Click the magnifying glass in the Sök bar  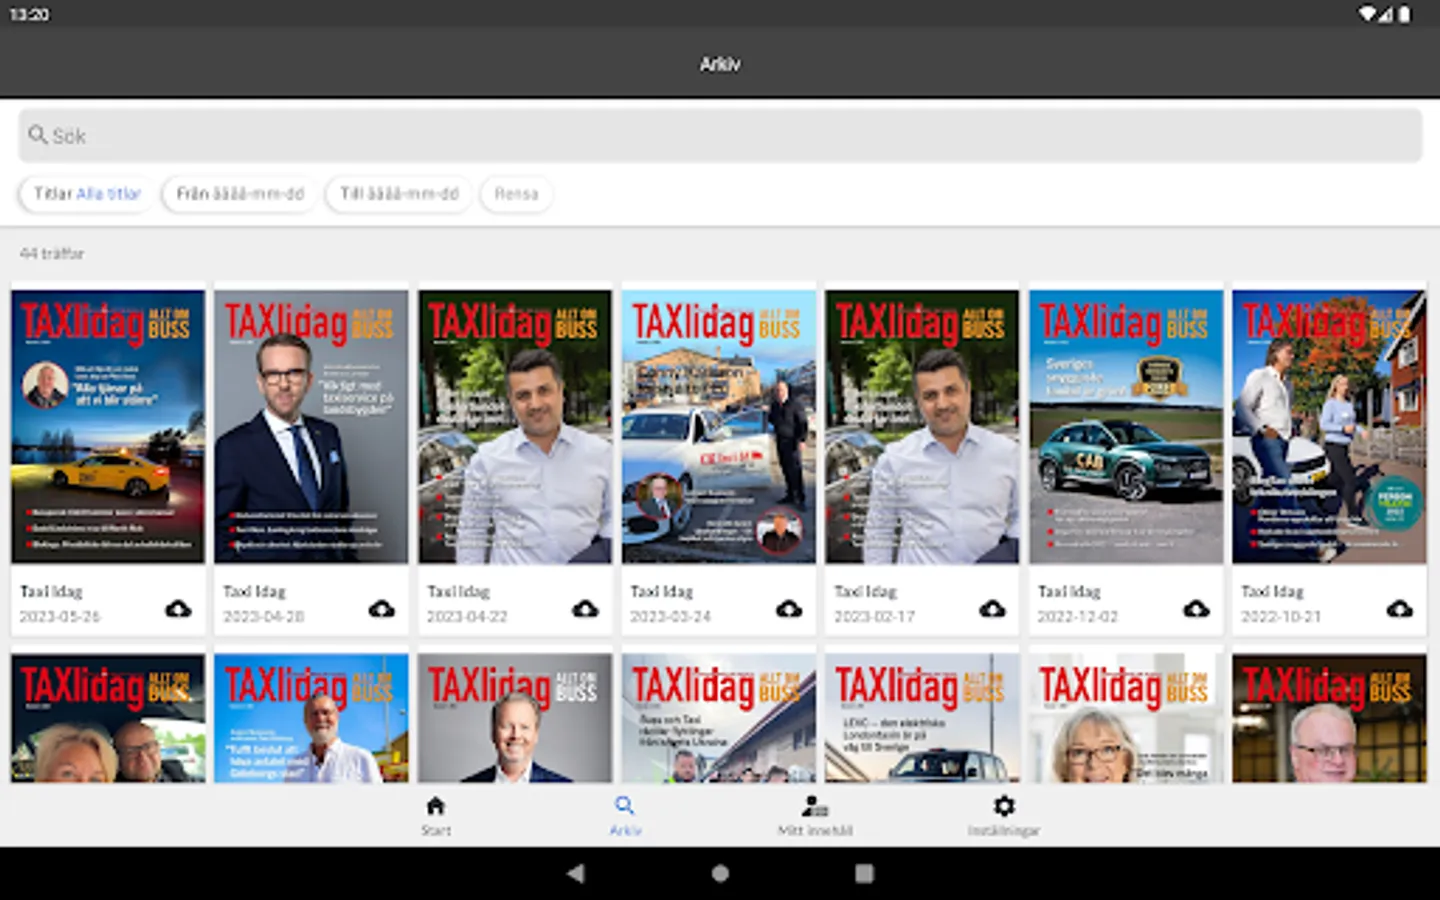pyautogui.click(x=38, y=134)
